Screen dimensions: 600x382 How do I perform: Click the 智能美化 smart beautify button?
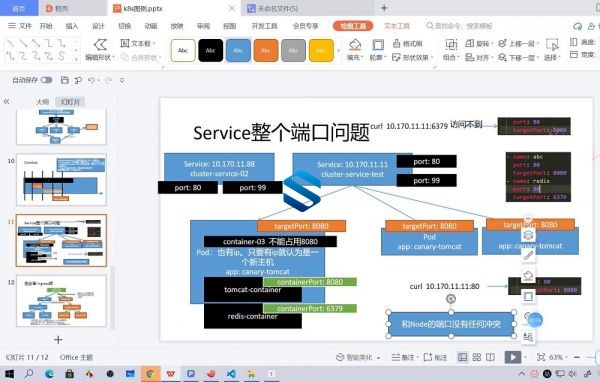tap(358, 357)
